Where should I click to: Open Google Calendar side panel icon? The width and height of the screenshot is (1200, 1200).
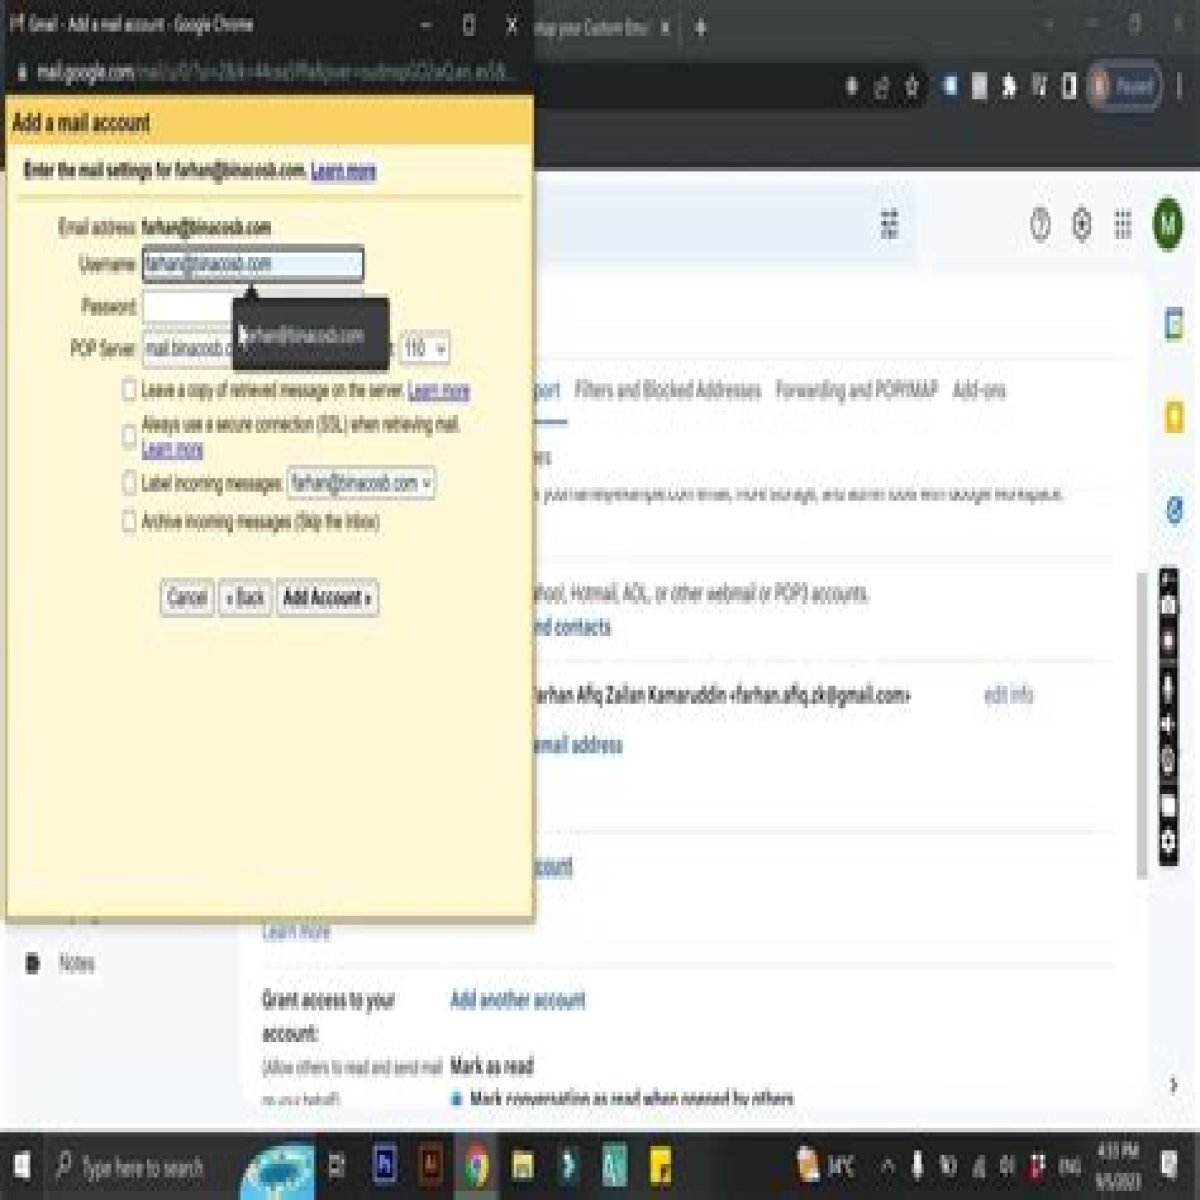[1174, 324]
